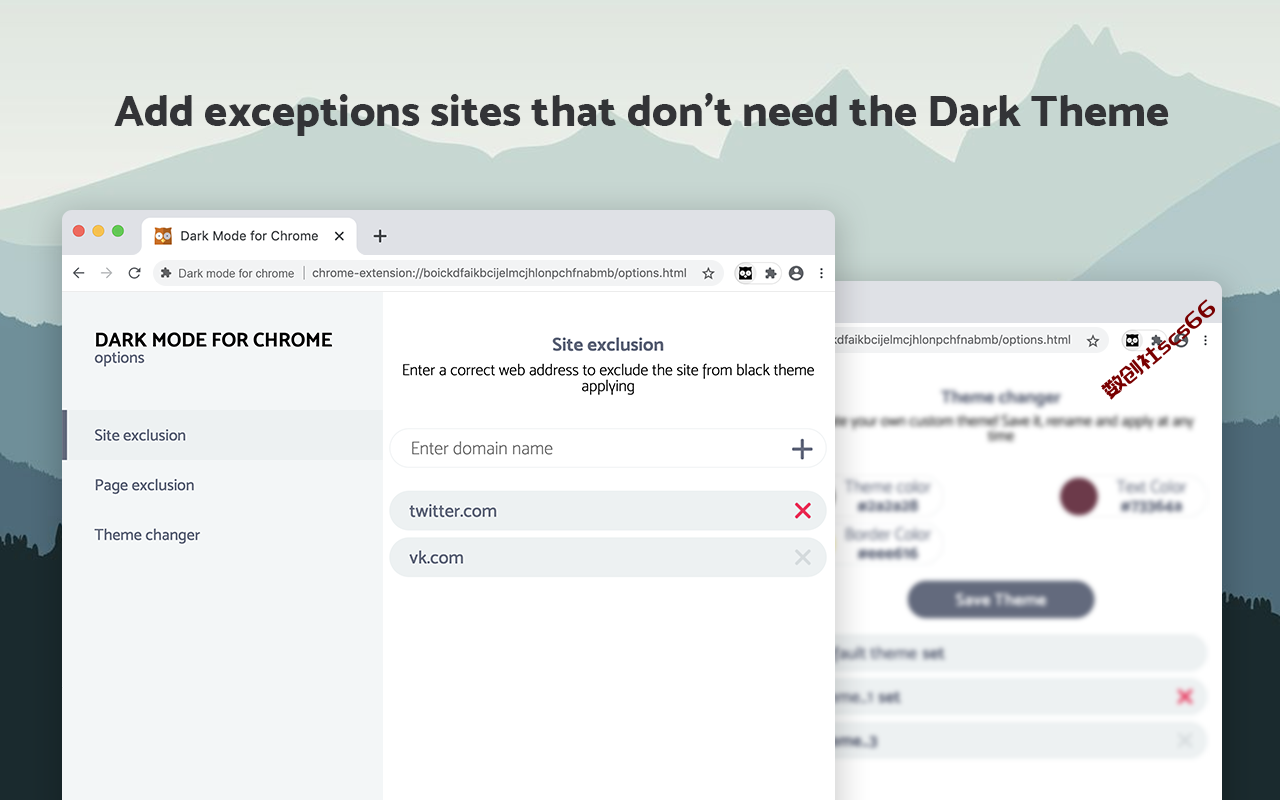Viewport: 1280px width, 800px height.
Task: Click the vk.com entry text
Action: [436, 558]
